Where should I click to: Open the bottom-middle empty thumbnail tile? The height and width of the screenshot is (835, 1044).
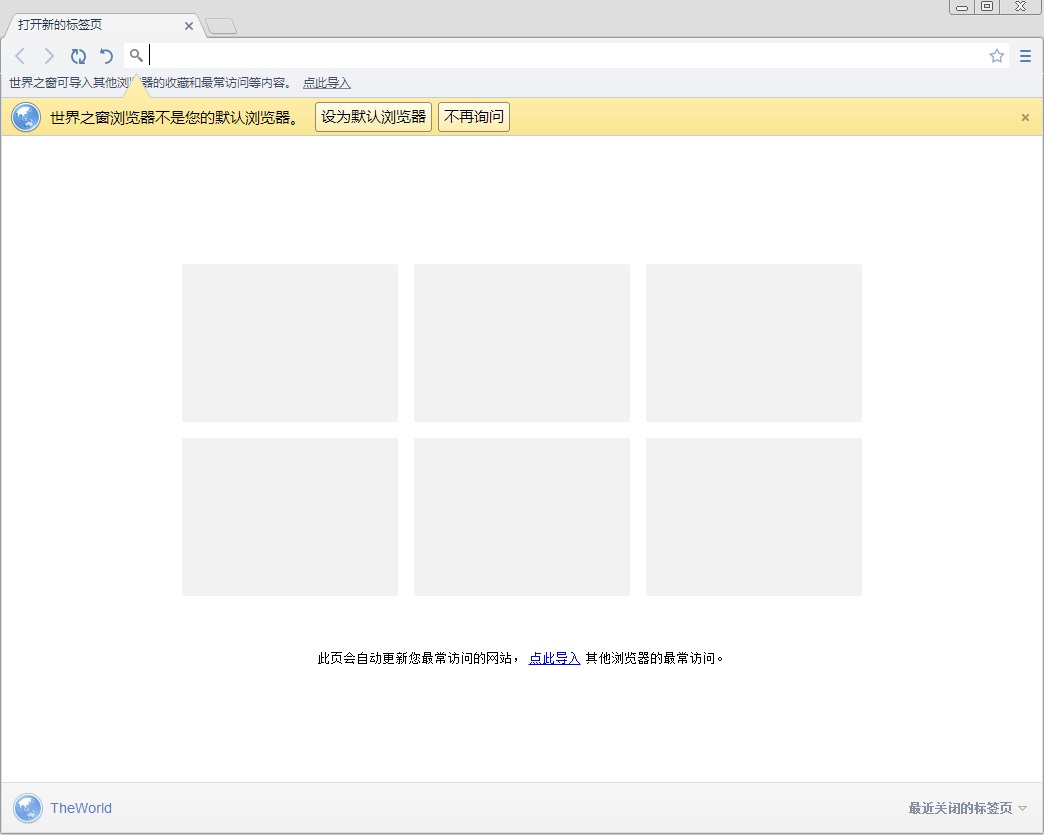(522, 517)
